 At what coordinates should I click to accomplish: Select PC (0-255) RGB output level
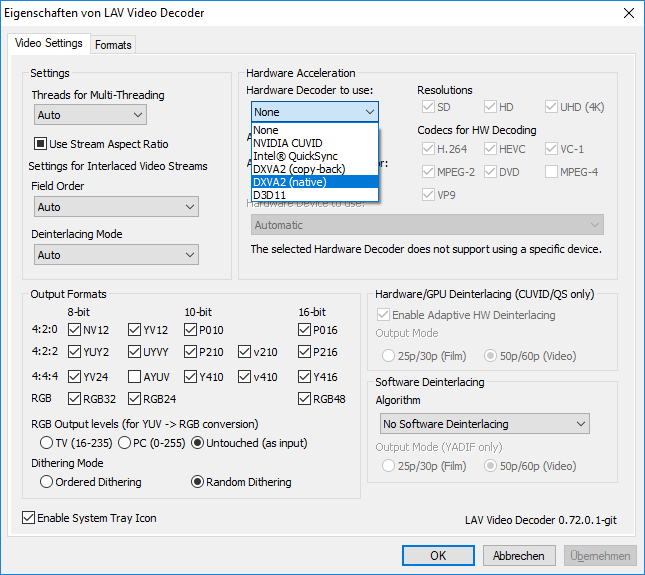pos(125,443)
